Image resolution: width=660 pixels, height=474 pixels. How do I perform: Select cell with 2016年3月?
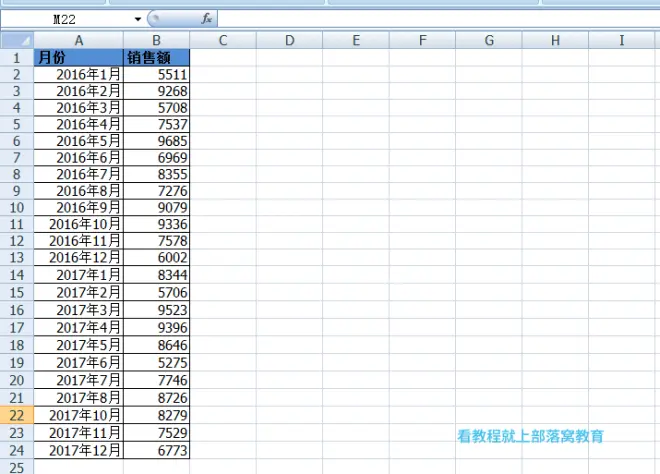(x=79, y=108)
